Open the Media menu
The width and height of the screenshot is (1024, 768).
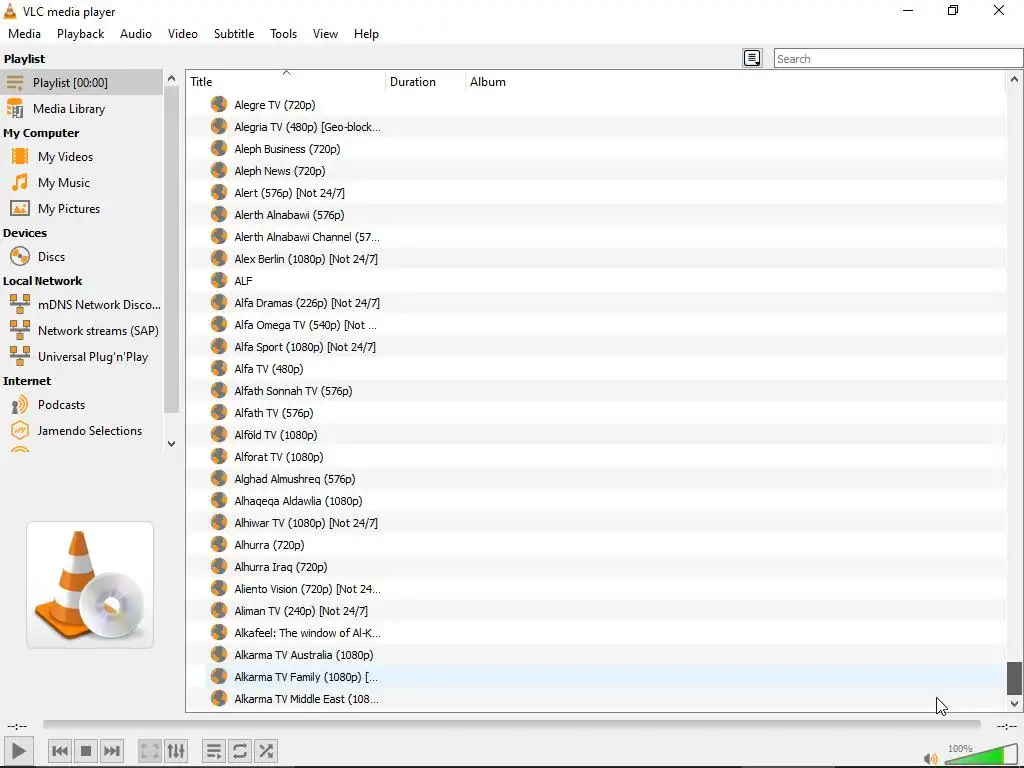pyautogui.click(x=24, y=34)
